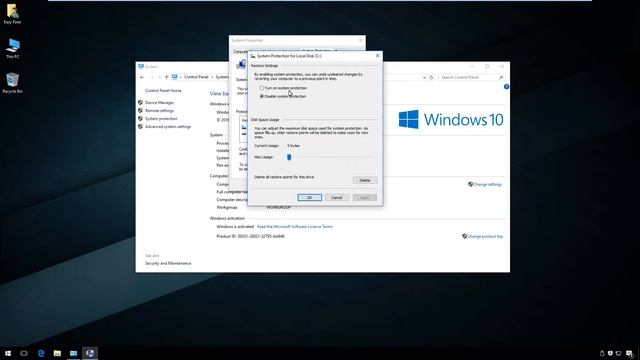640x360 pixels.
Task: Cancel the System Protection dialog
Action: [x=337, y=198]
